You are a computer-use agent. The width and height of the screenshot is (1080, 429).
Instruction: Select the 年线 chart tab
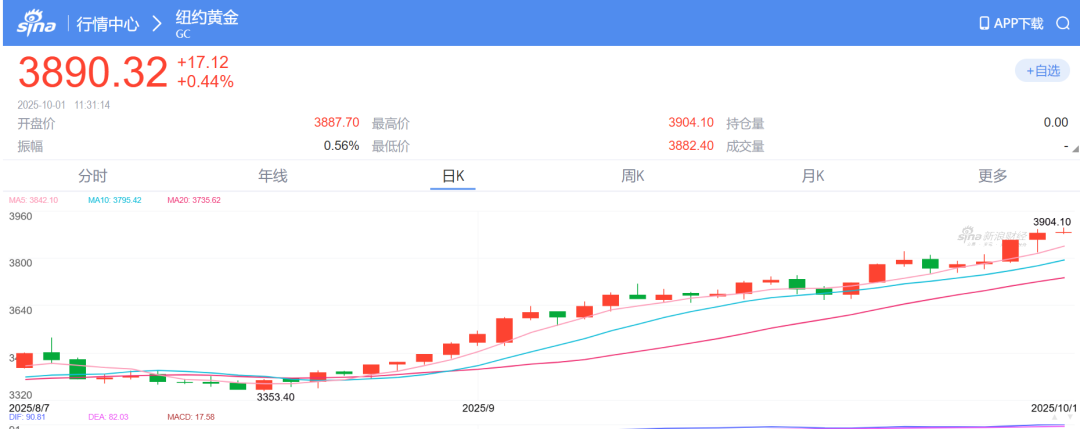pos(272,176)
